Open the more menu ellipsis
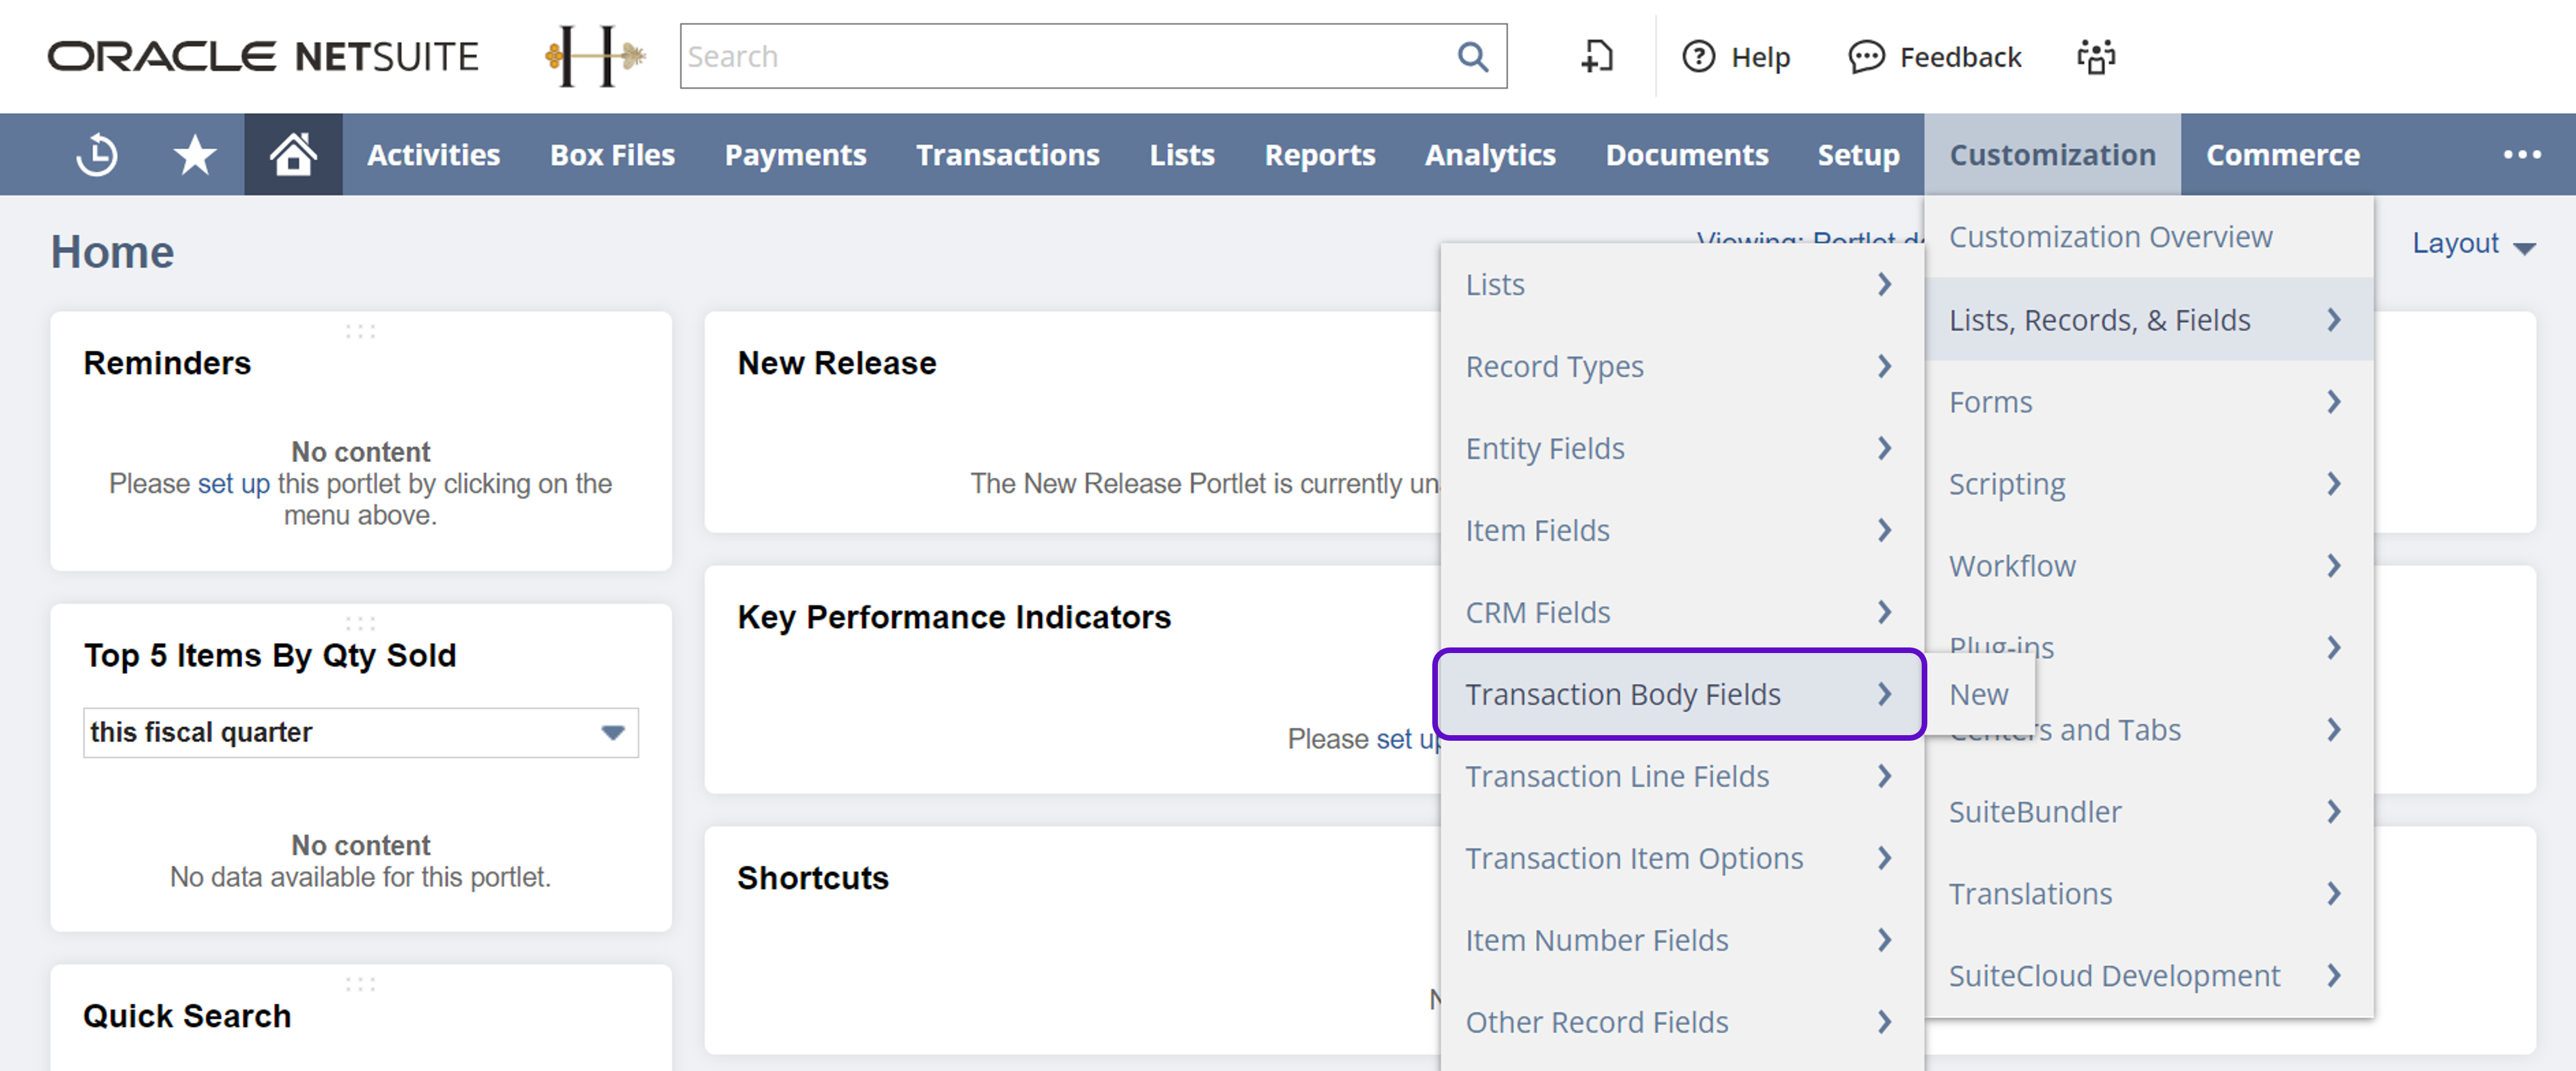 coord(2521,155)
